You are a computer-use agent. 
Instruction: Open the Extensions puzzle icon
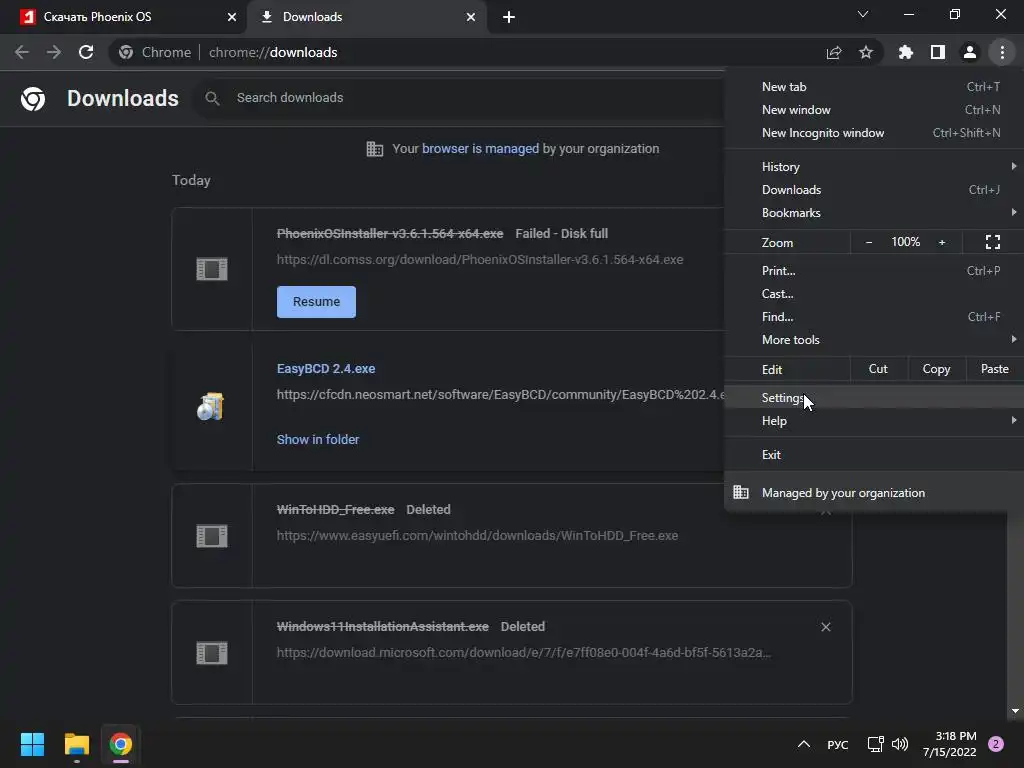point(906,52)
